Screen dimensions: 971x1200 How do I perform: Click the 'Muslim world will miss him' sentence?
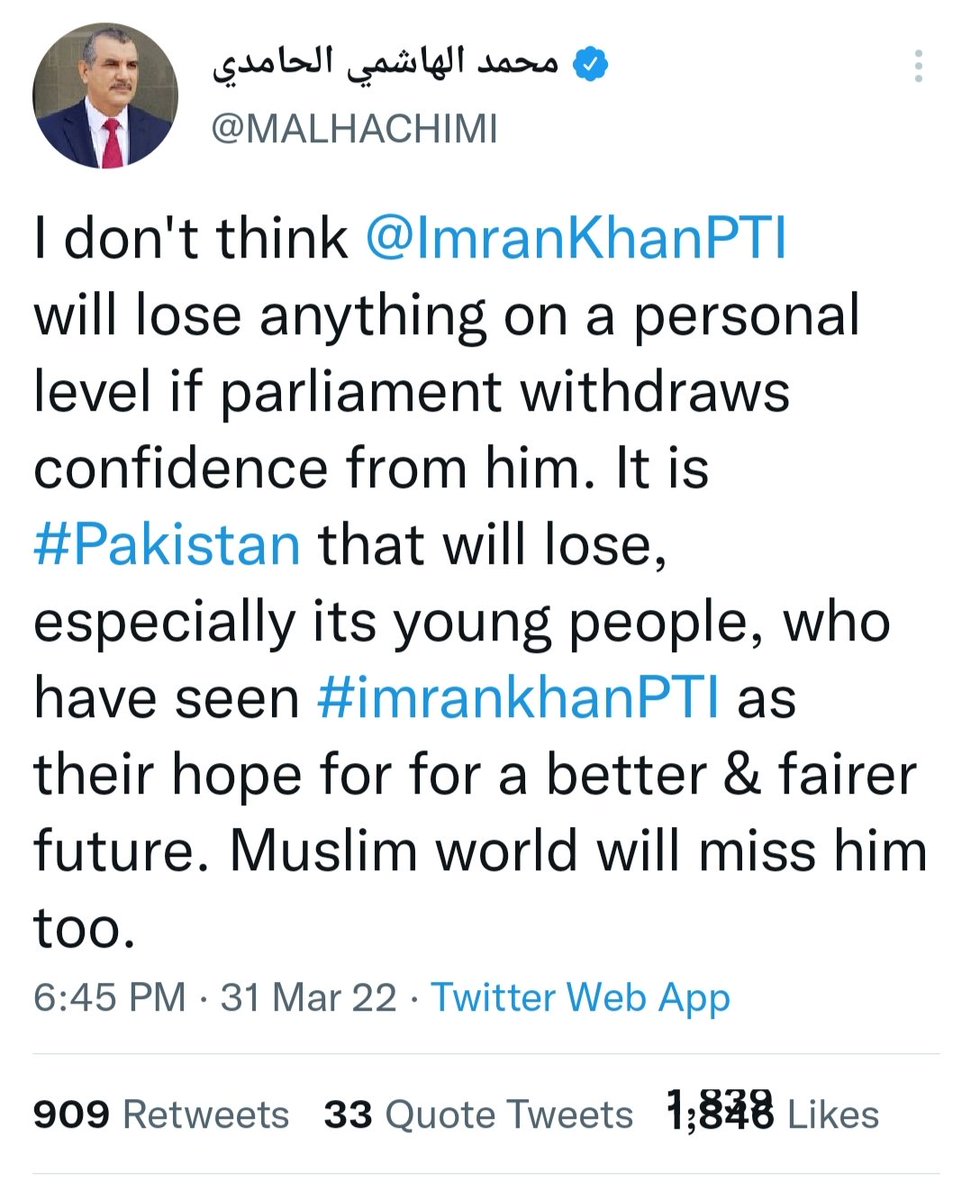click(563, 851)
